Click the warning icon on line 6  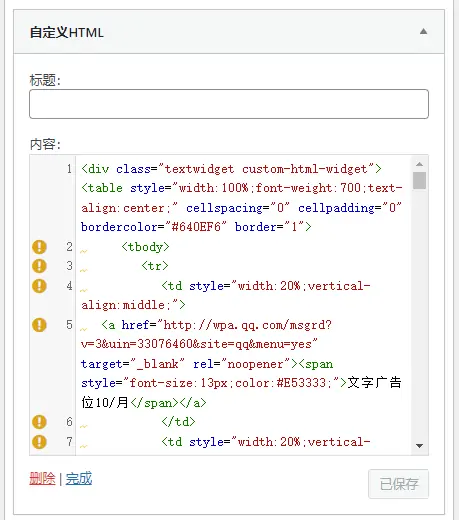(x=39, y=422)
